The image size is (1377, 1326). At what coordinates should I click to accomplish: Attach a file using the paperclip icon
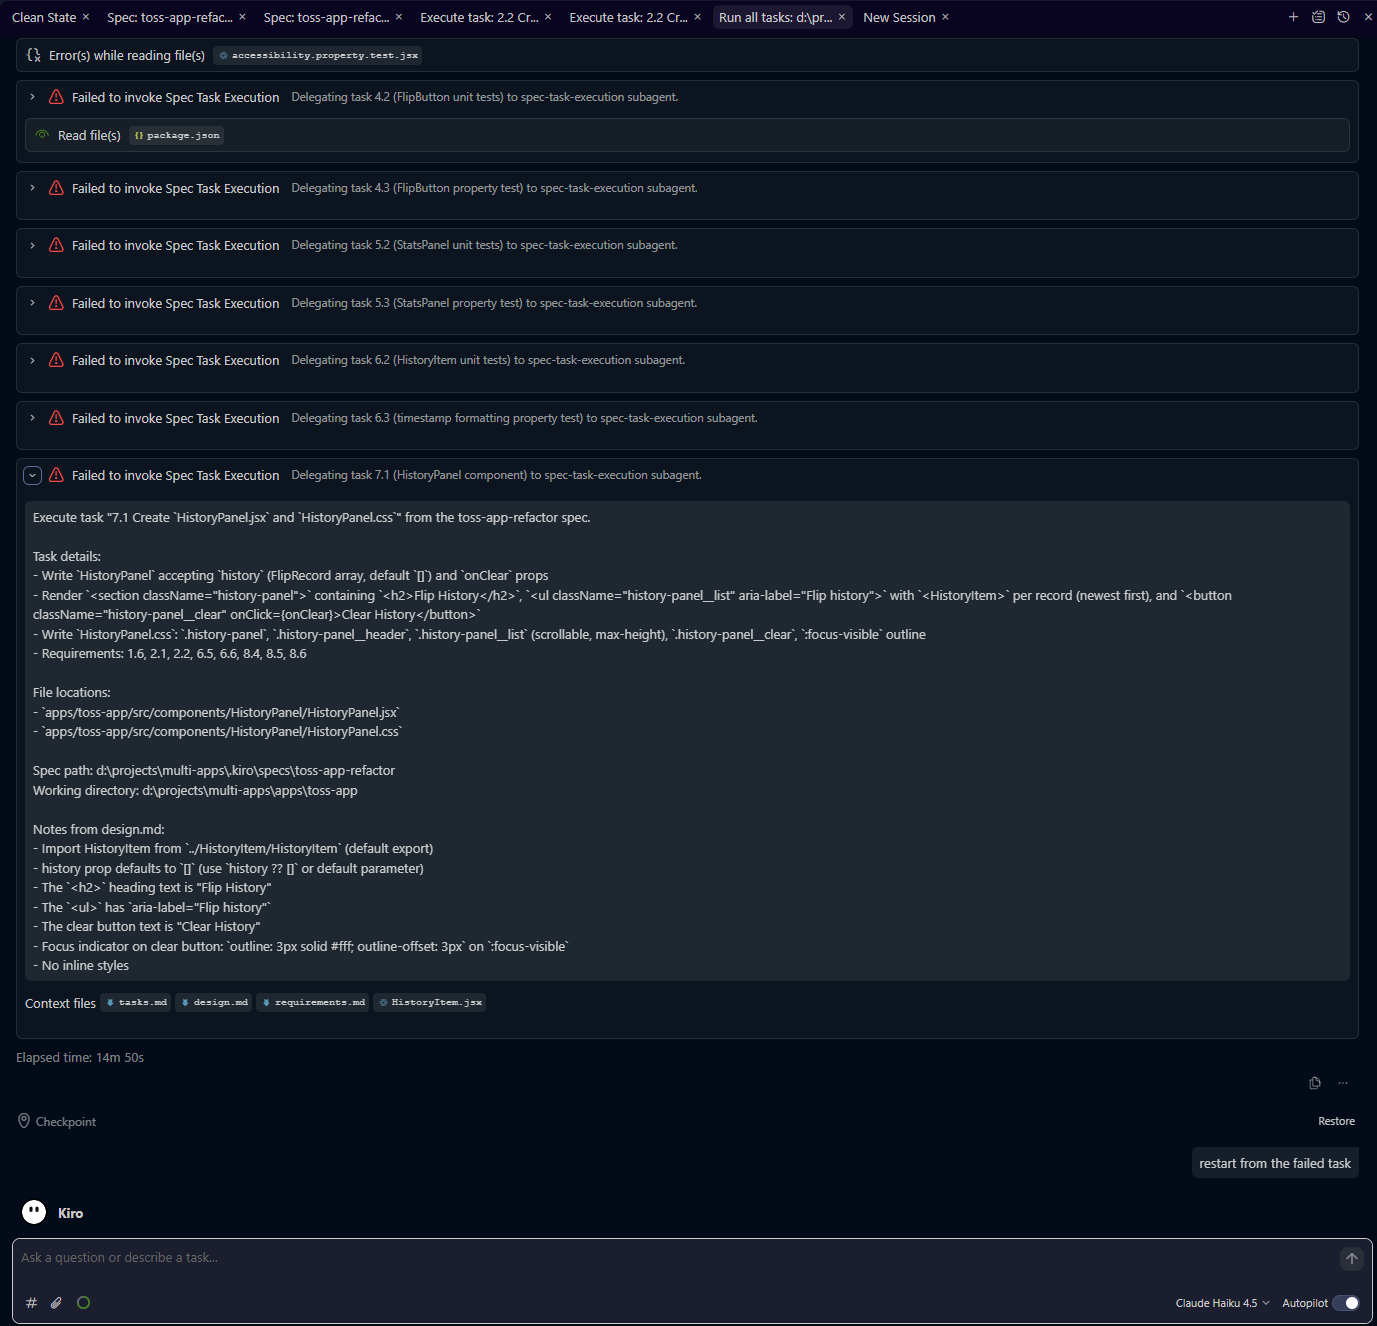pyautogui.click(x=56, y=1303)
